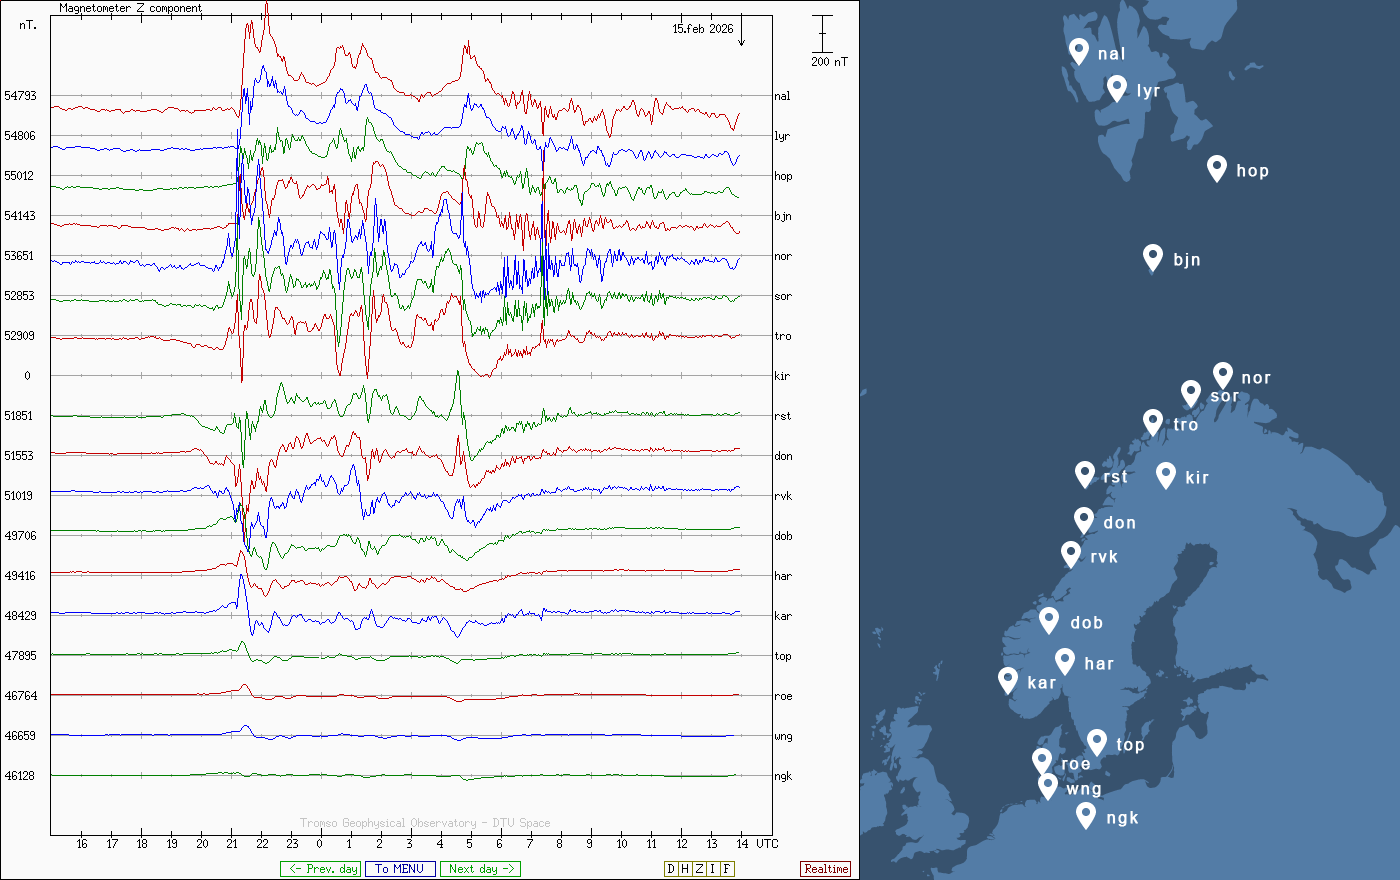The height and width of the screenshot is (880, 1400).
Task: Click the kar station pin
Action: click(1008, 680)
